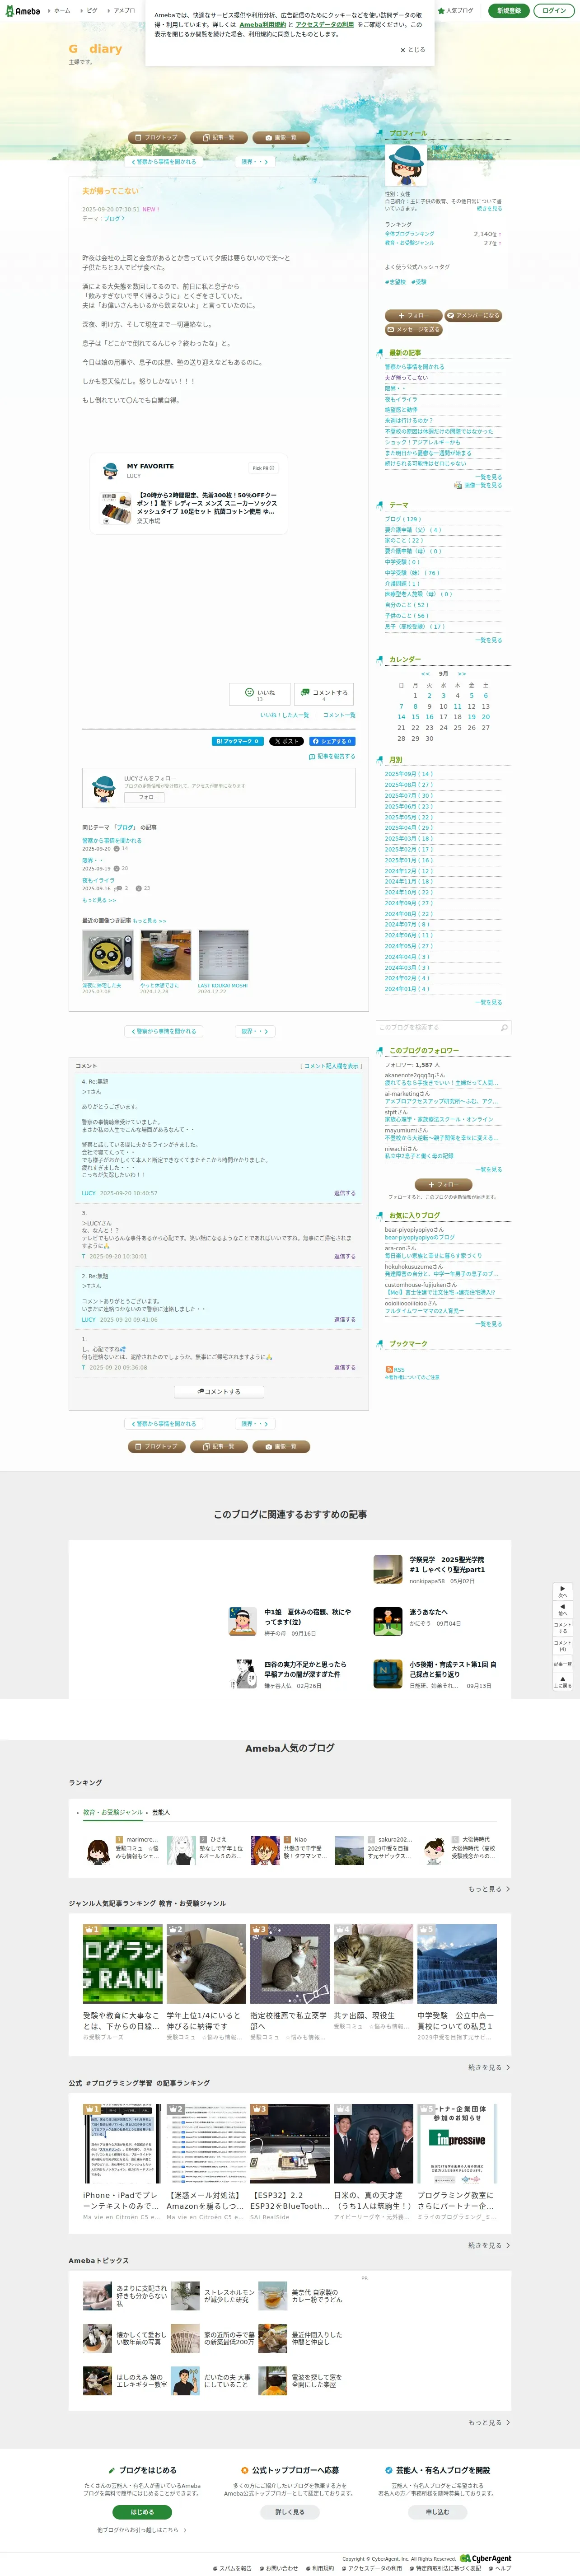This screenshot has width=580, height=2576.
Task: Open monthly archive 2025年08月 ( 27 )
Action: click(x=409, y=785)
